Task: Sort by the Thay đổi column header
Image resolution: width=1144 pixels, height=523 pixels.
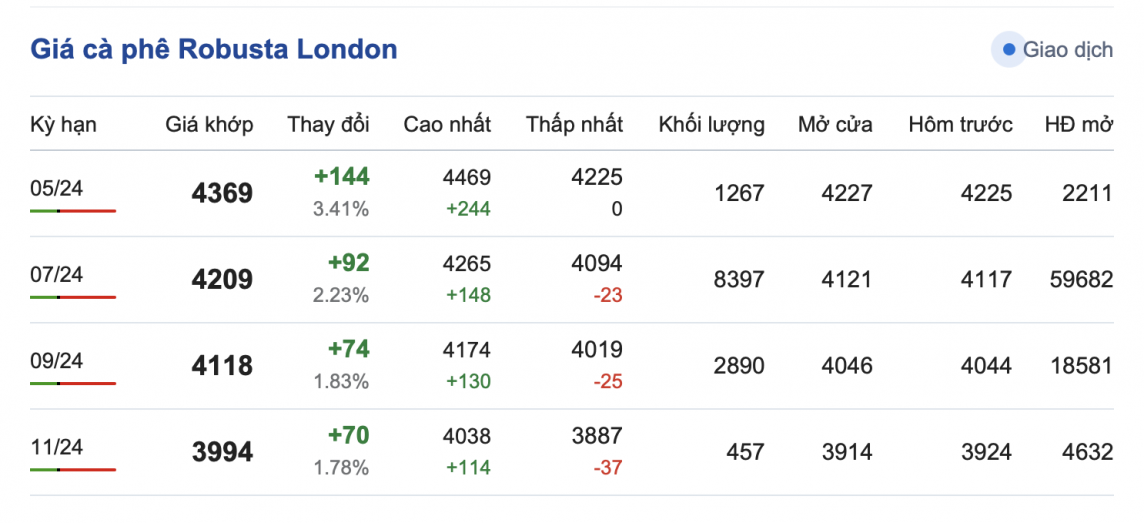Action: click(x=328, y=125)
